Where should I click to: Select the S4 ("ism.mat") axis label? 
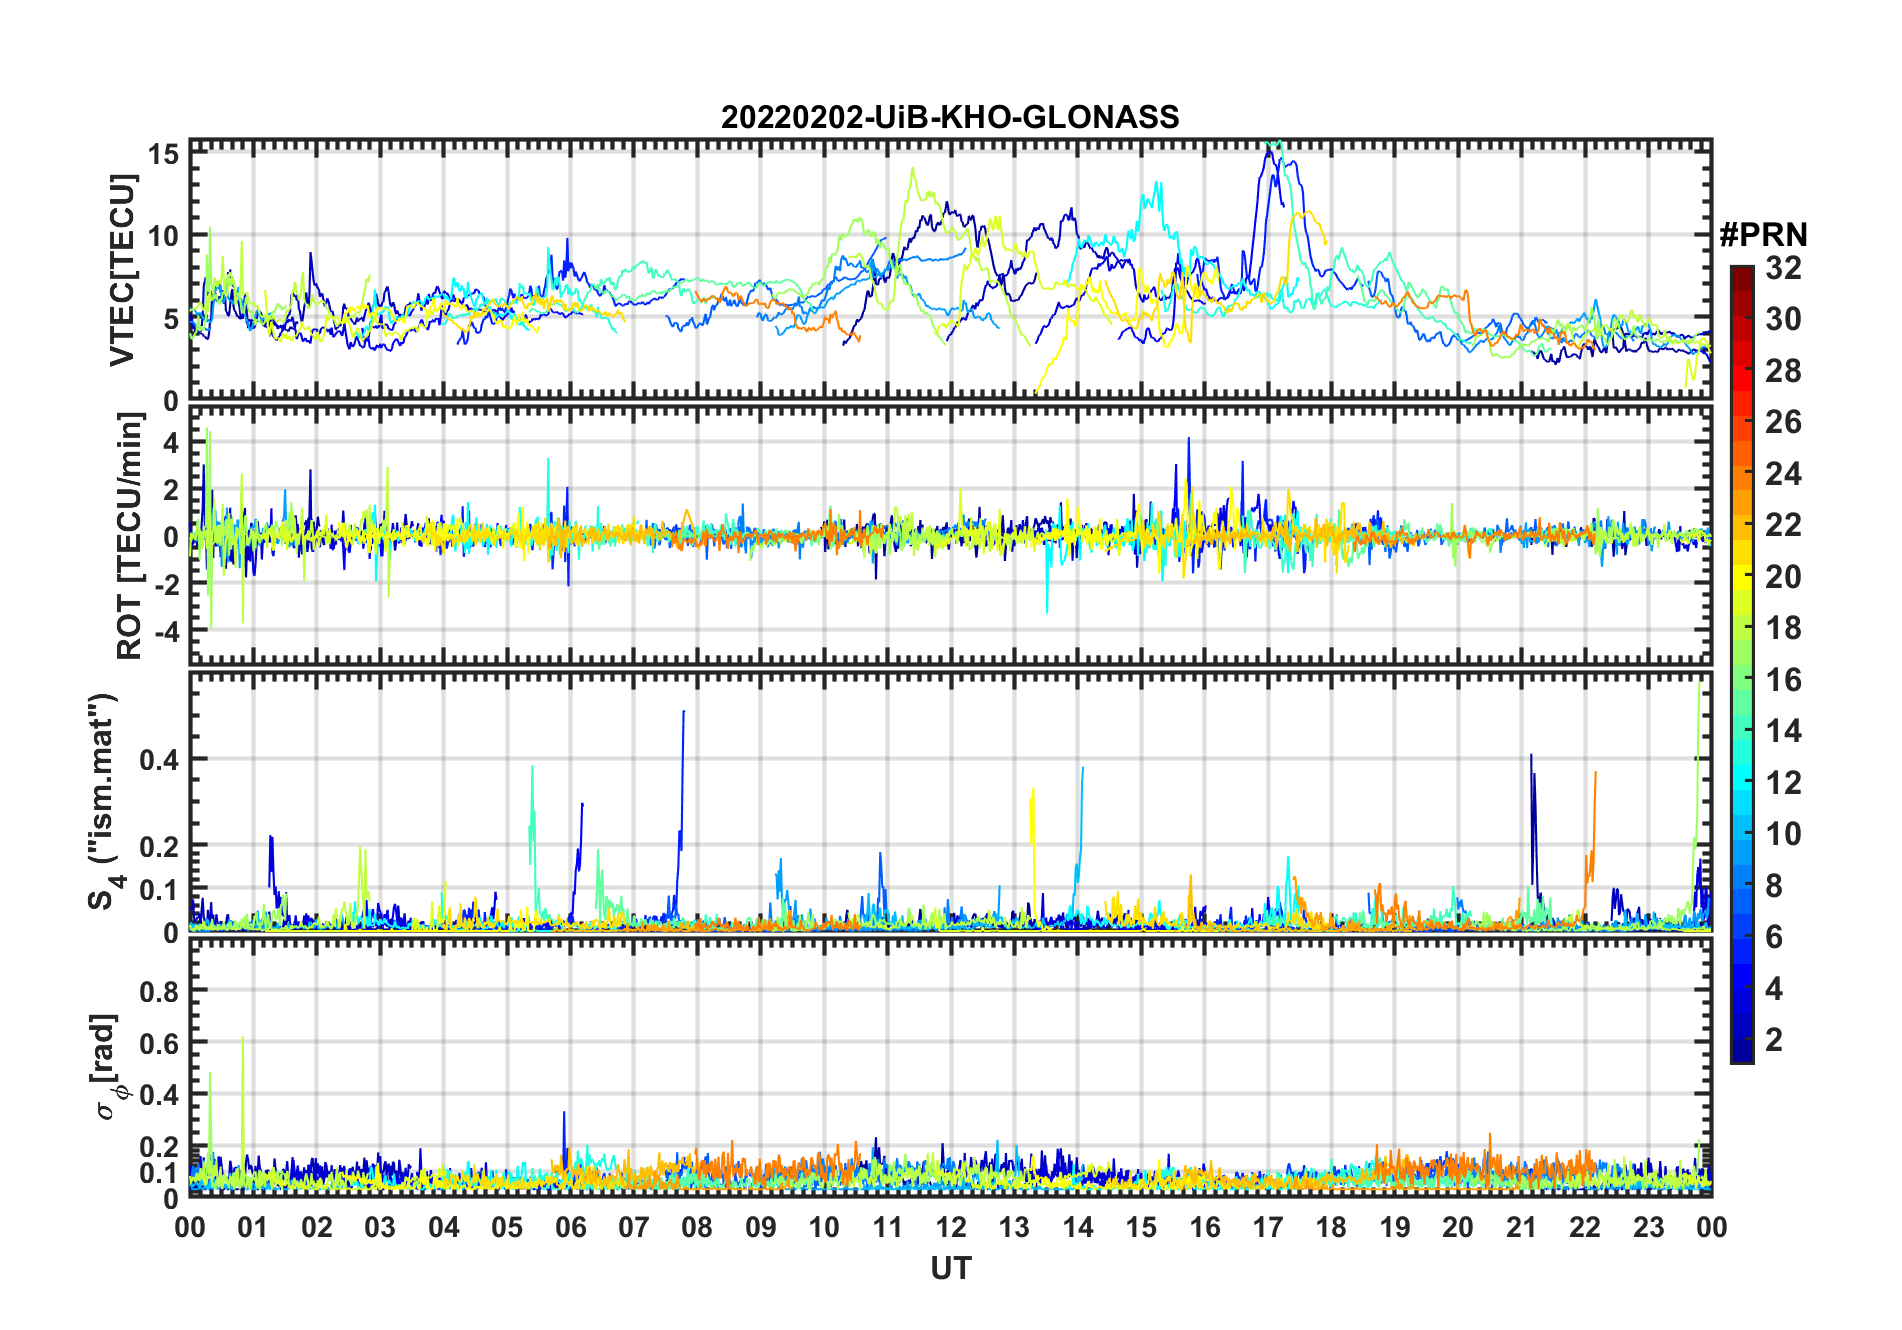(x=104, y=801)
